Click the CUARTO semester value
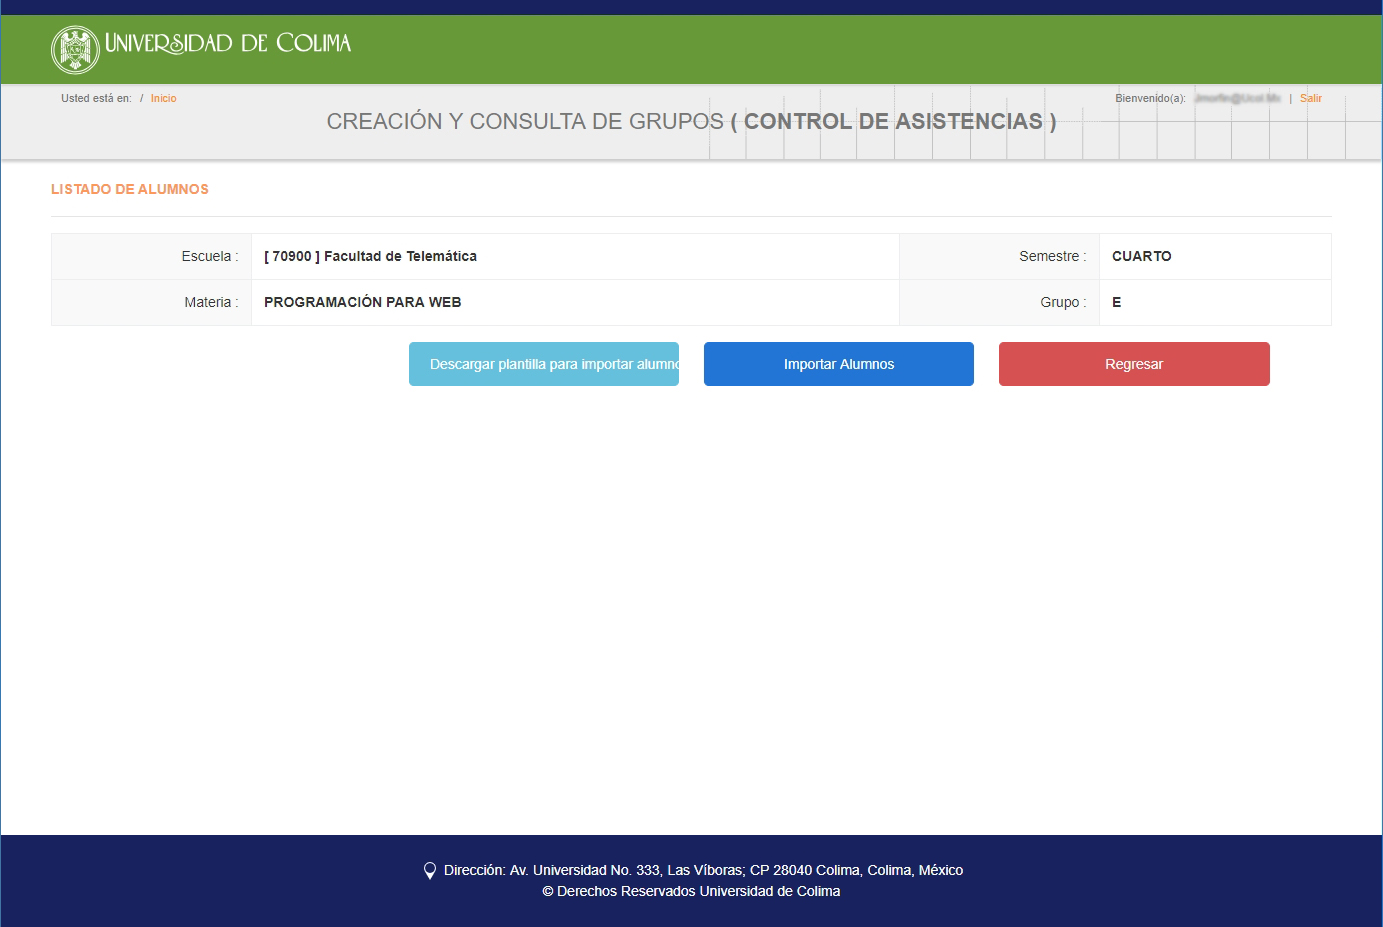Viewport: 1383px width, 927px height. click(x=1141, y=256)
